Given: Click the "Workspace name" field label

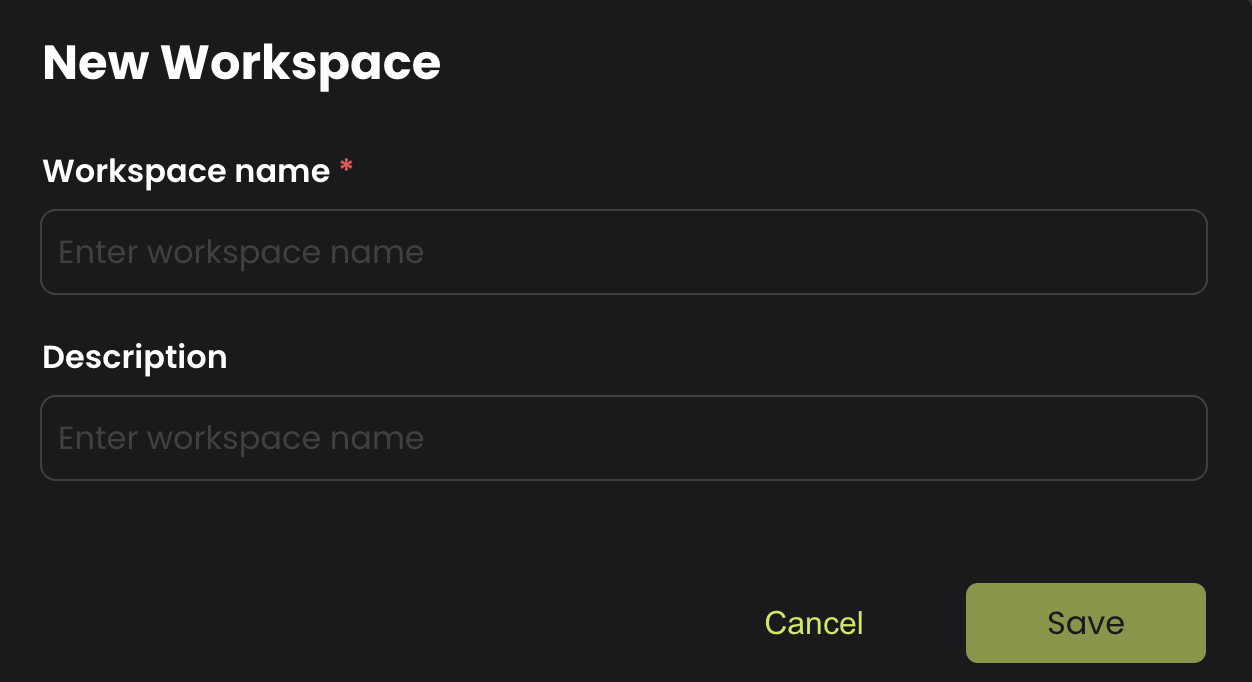Looking at the screenshot, I should 186,171.
